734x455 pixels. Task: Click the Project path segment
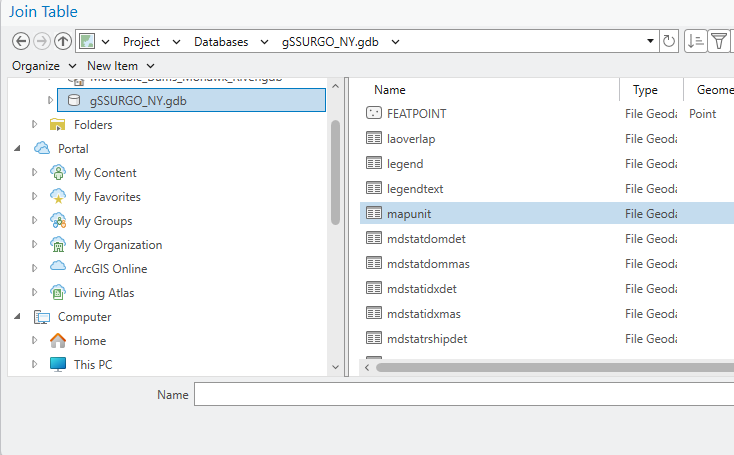(141, 42)
